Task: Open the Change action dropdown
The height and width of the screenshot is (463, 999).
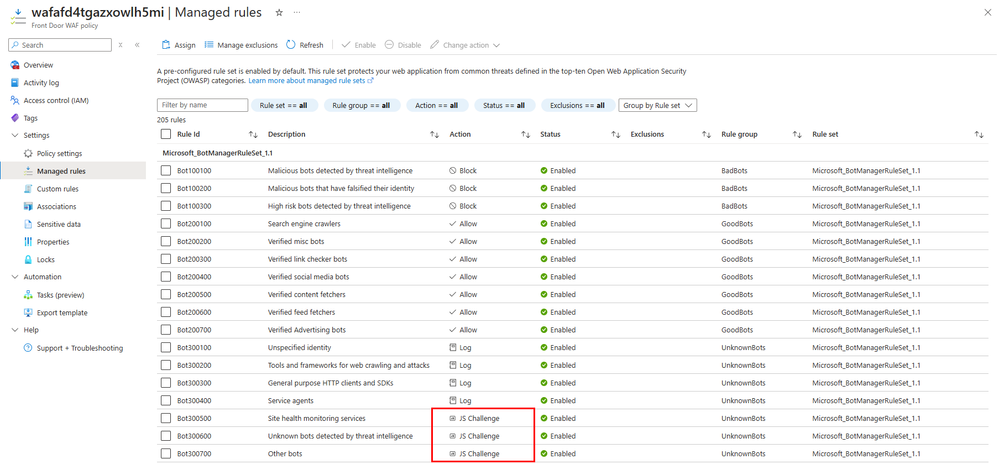Action: coord(465,45)
